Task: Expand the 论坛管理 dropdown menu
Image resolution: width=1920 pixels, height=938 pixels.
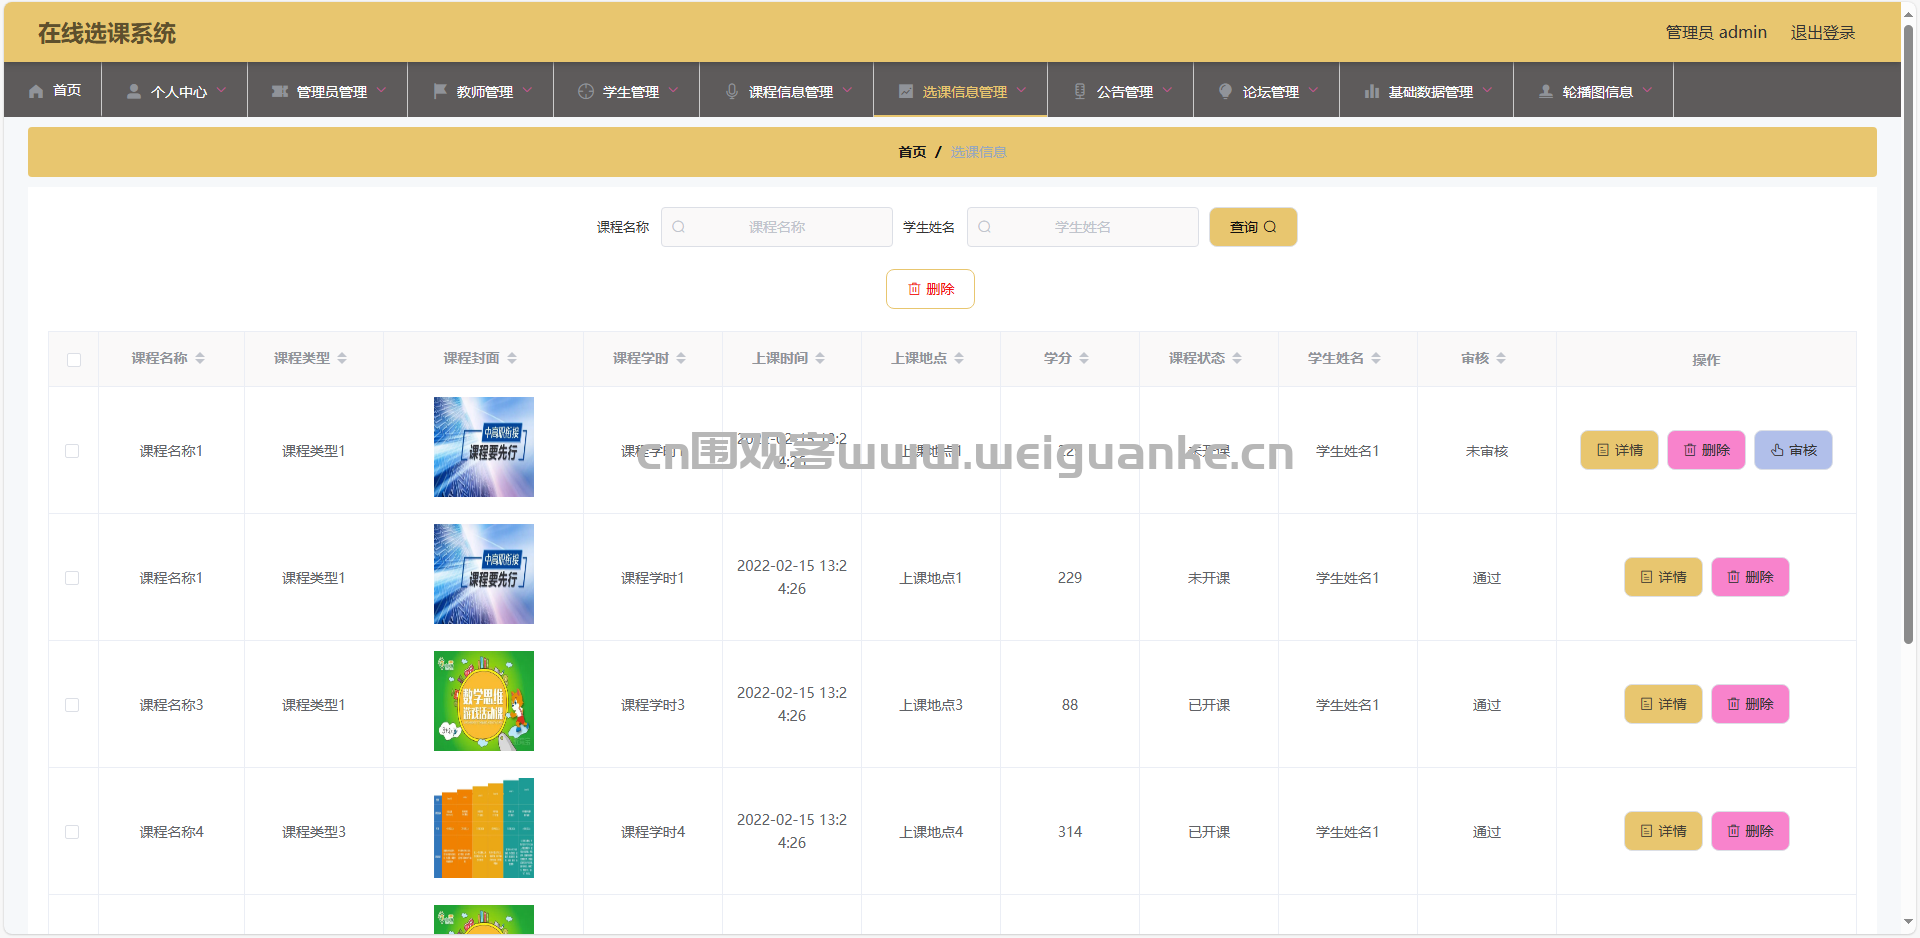Action: pyautogui.click(x=1267, y=91)
